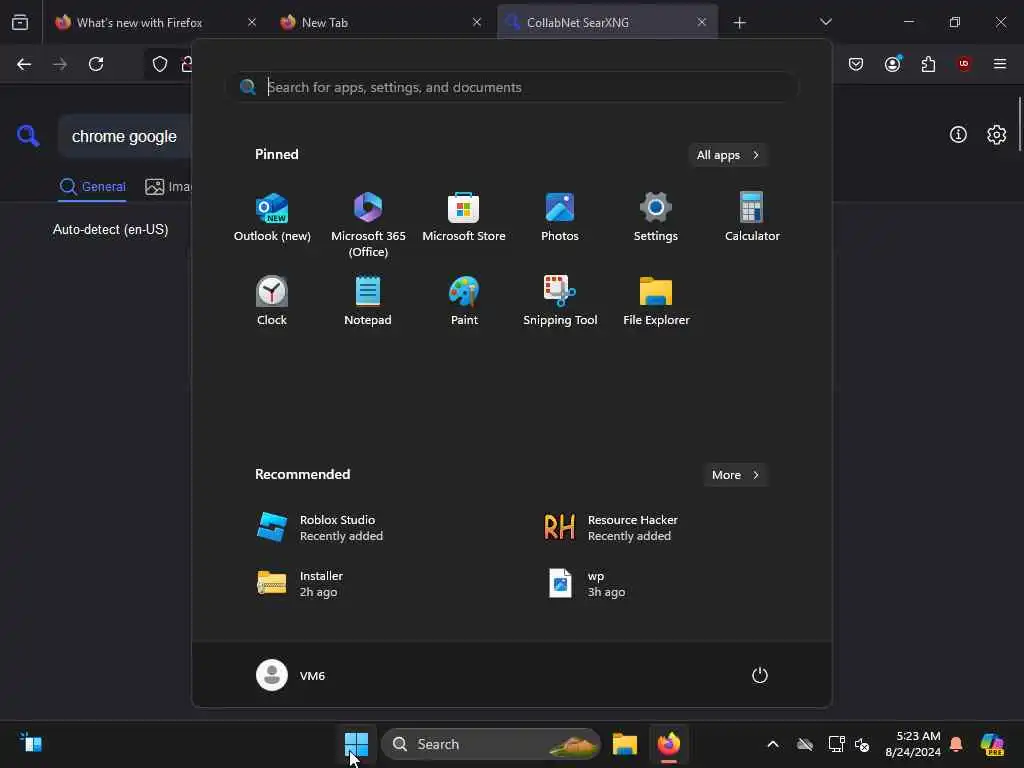Open the clock showing 5:23 AM

(x=912, y=744)
